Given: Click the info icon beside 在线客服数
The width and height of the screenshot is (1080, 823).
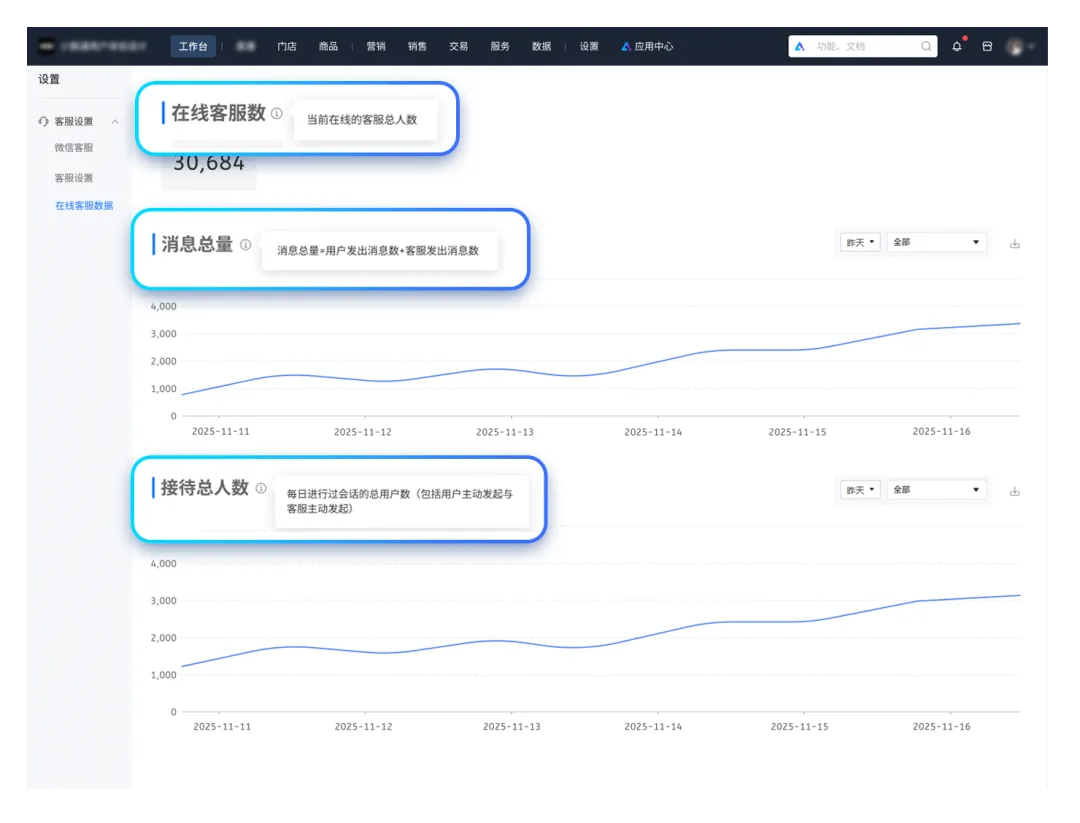Looking at the screenshot, I should pos(277,114).
